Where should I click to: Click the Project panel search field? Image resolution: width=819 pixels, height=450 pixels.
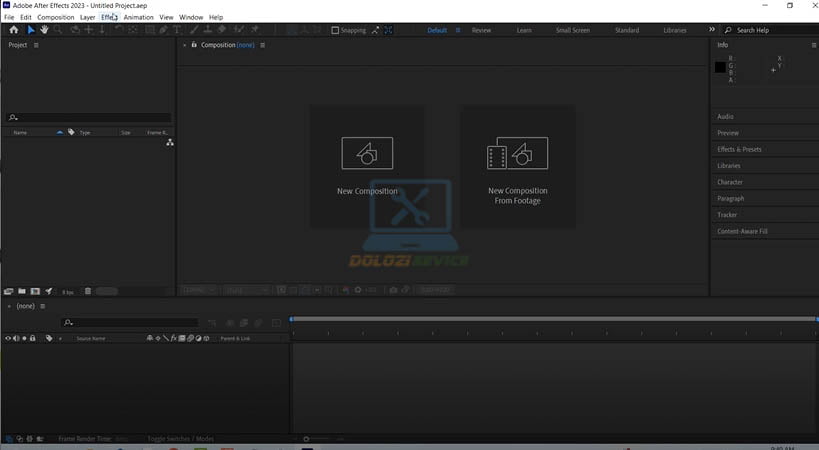point(89,117)
